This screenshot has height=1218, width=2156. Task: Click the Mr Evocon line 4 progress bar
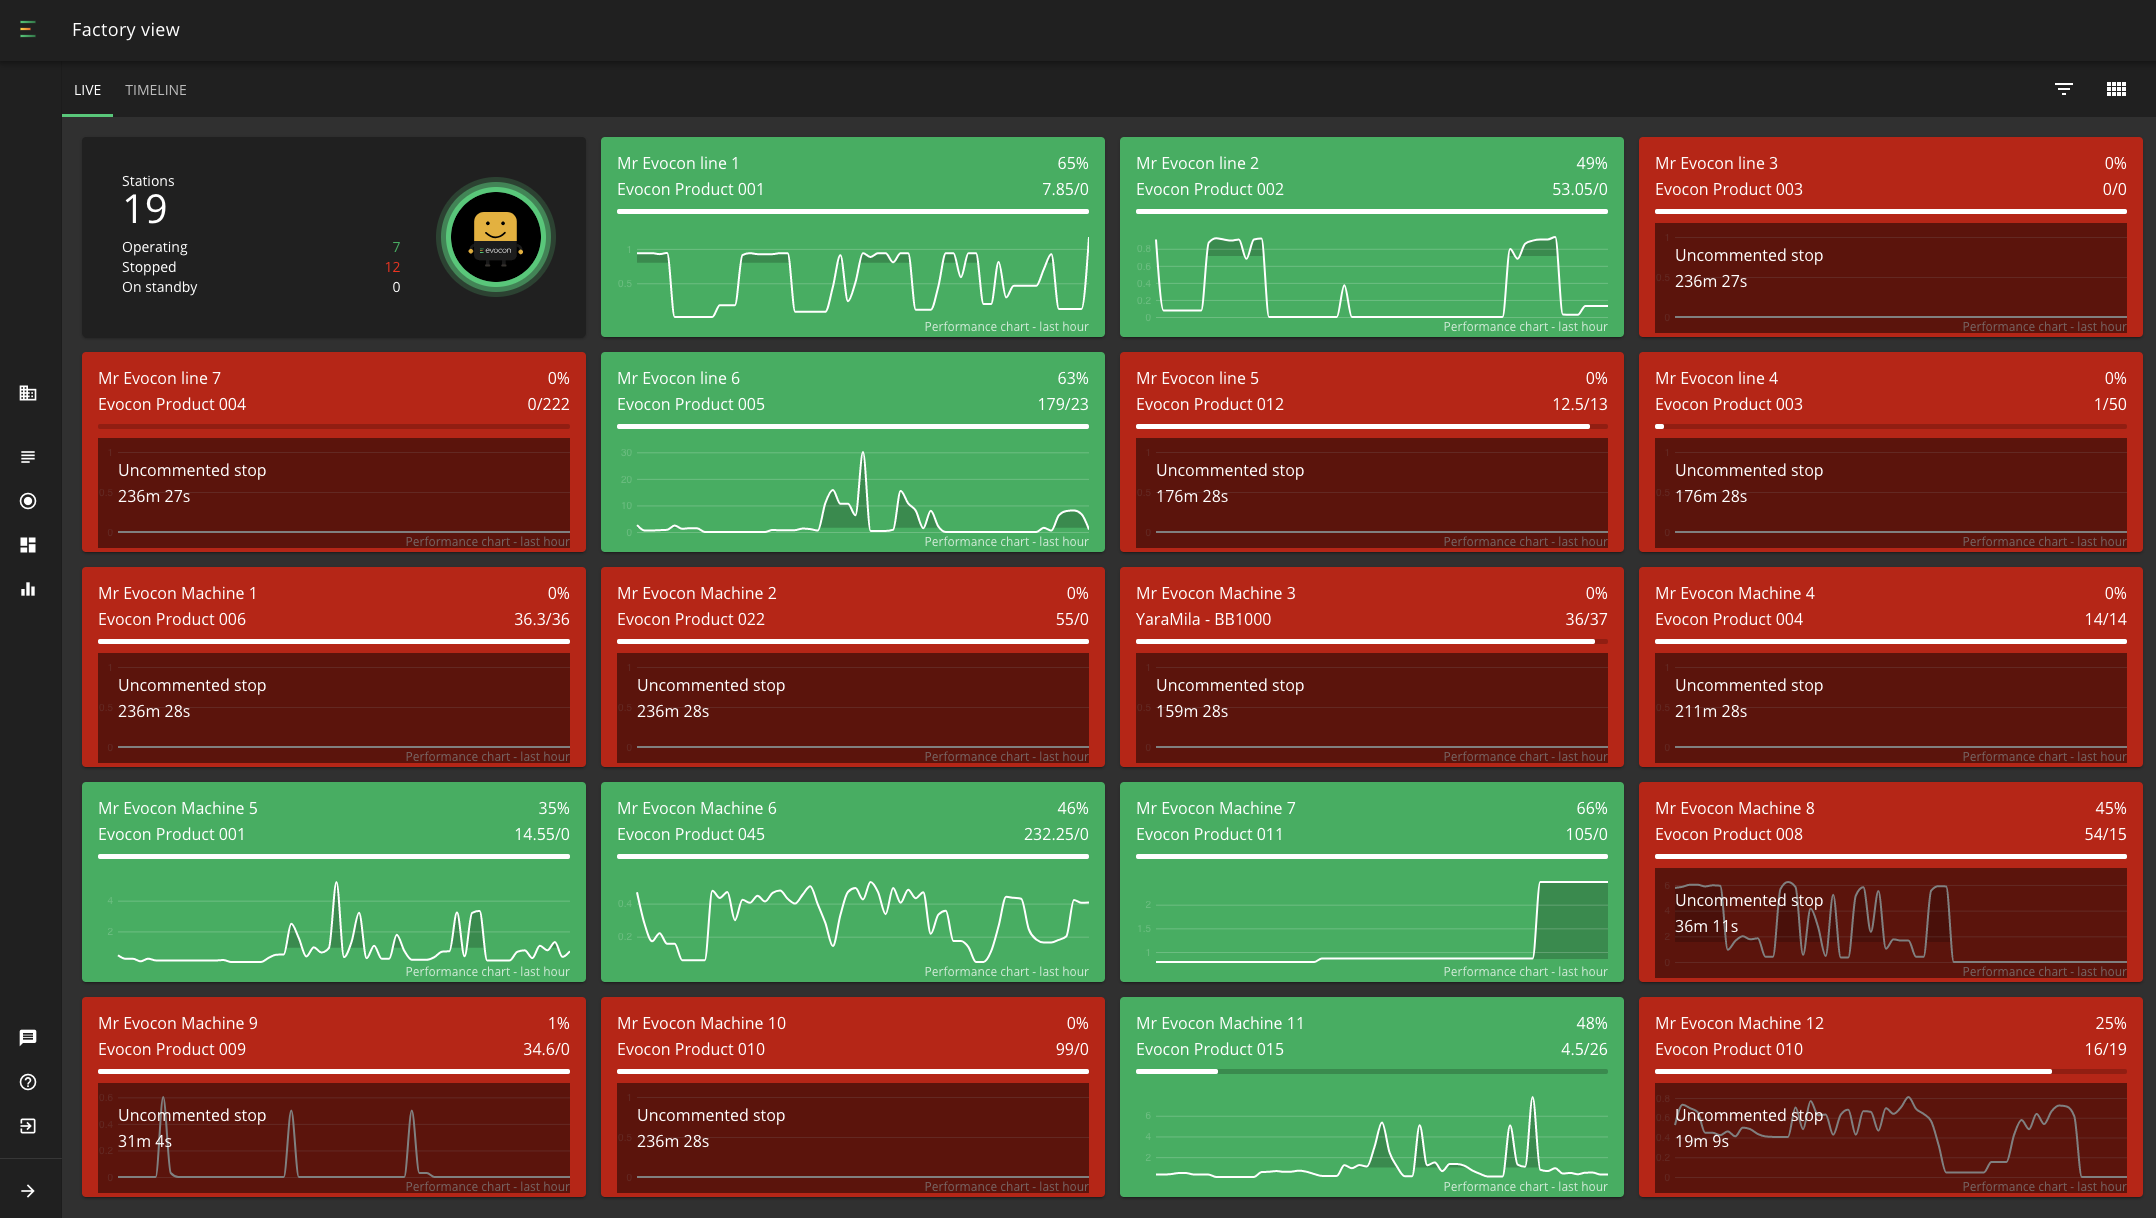pos(1890,427)
